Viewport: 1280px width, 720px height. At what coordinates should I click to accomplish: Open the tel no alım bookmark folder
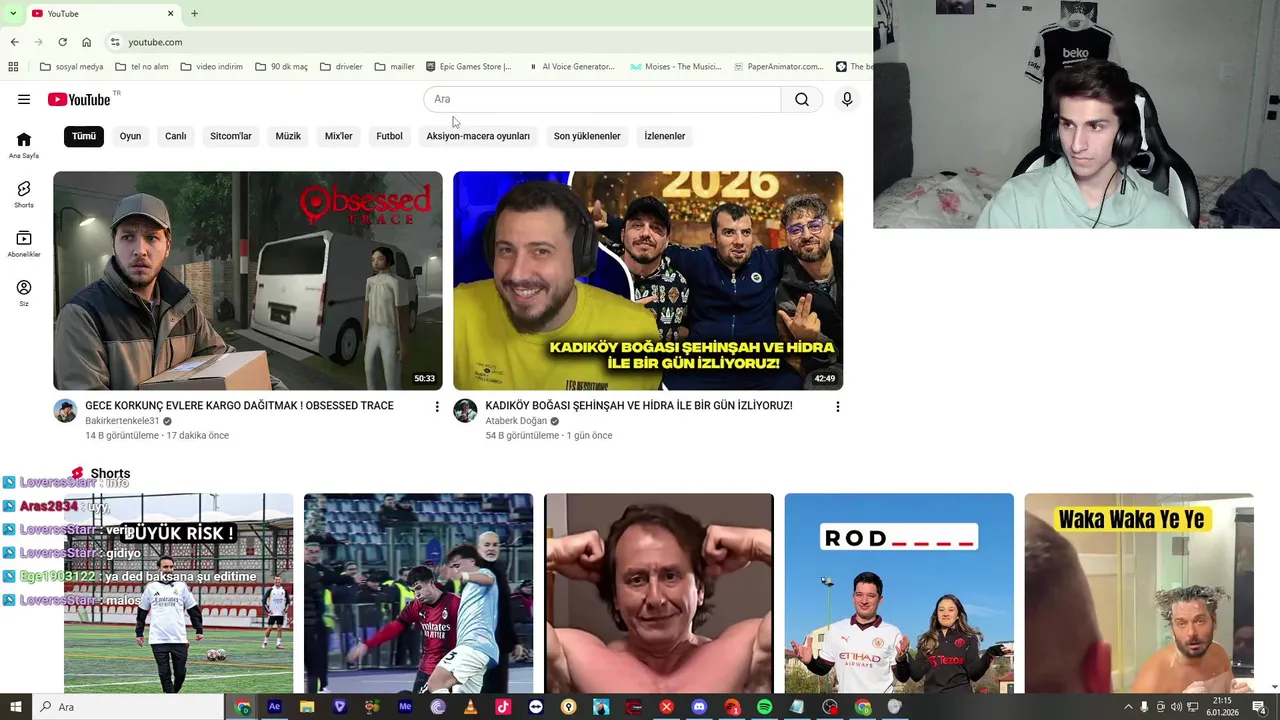click(x=142, y=67)
